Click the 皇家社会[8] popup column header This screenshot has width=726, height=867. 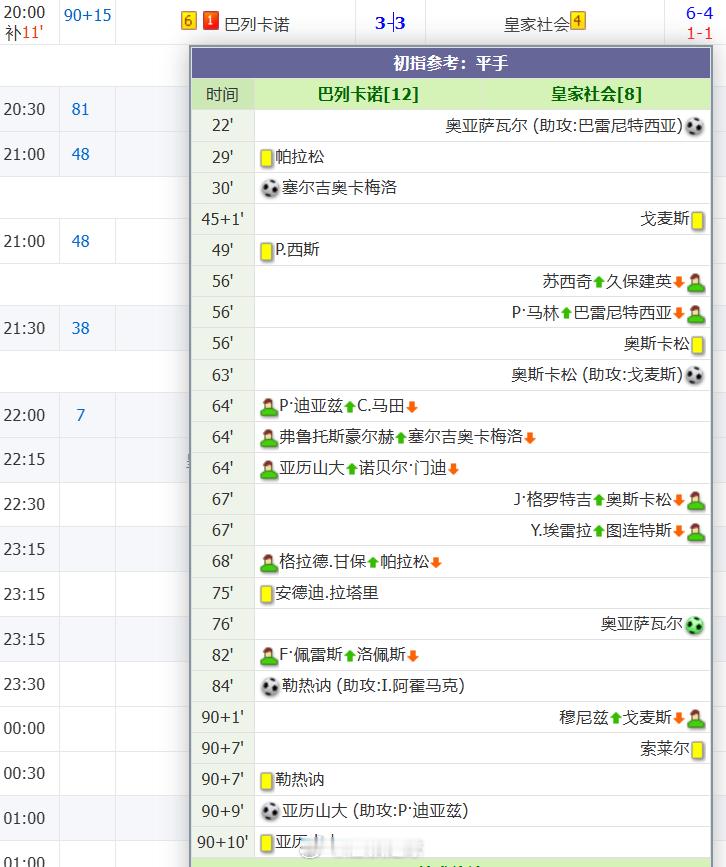(596, 94)
